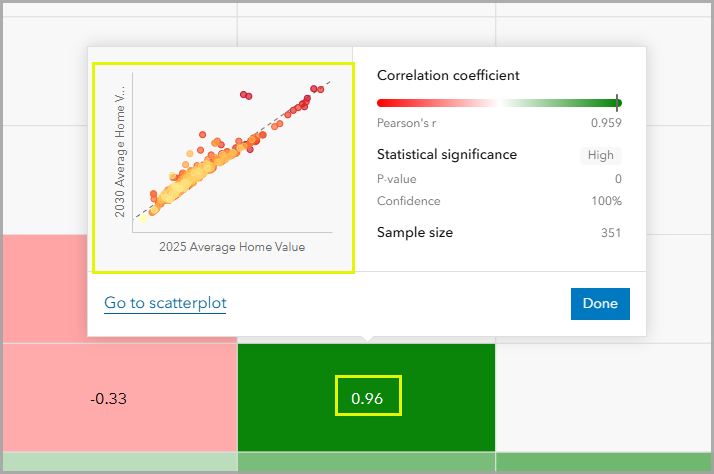This screenshot has height=474, width=714.
Task: Click the Pearson's r label
Action: point(407,123)
